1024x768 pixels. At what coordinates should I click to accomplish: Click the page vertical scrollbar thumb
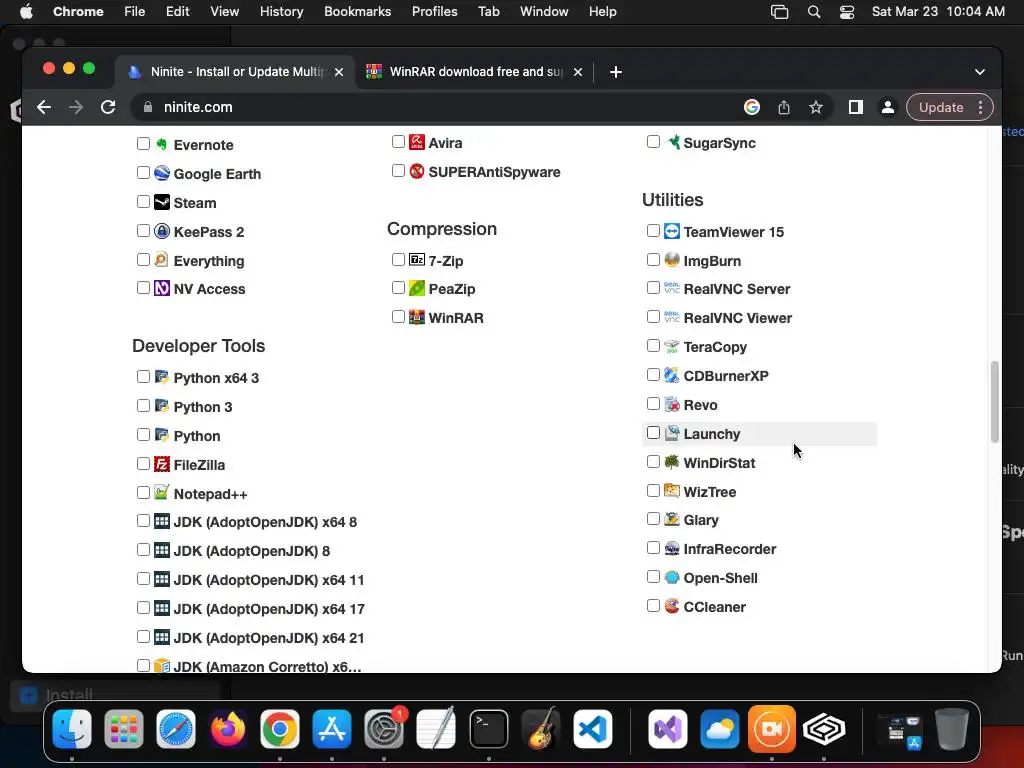(995, 401)
